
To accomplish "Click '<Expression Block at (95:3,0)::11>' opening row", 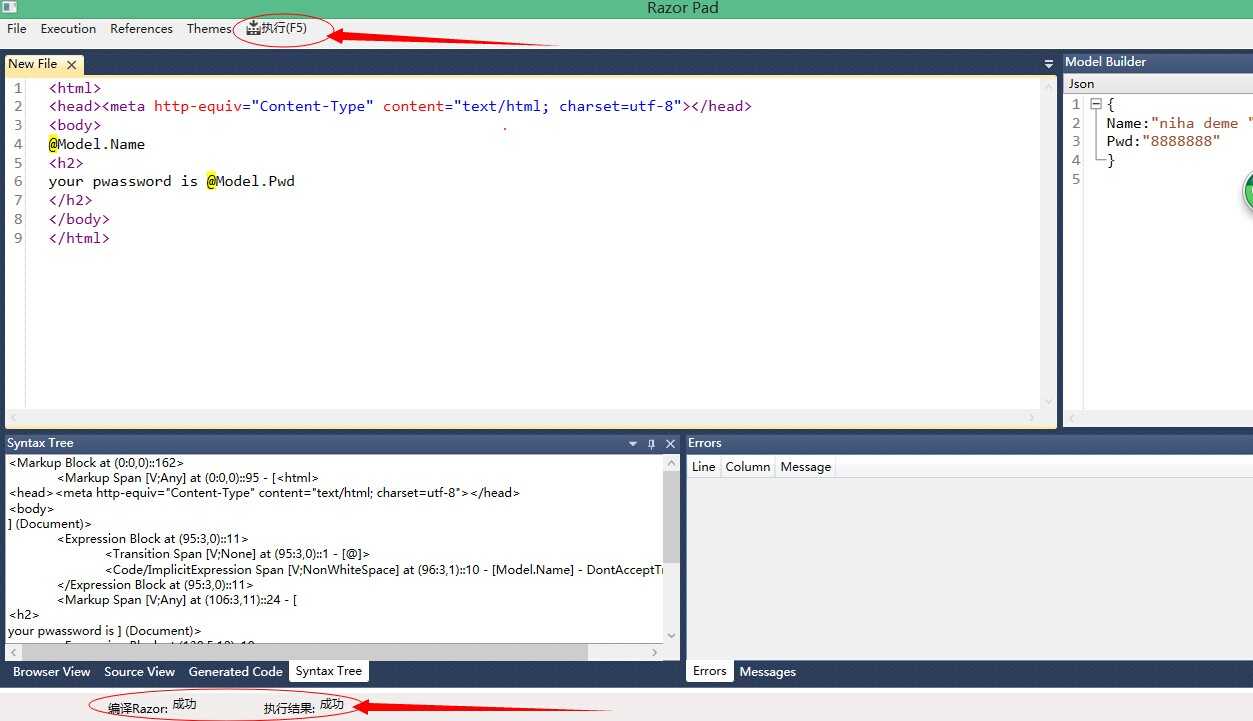I will pyautogui.click(x=153, y=539).
